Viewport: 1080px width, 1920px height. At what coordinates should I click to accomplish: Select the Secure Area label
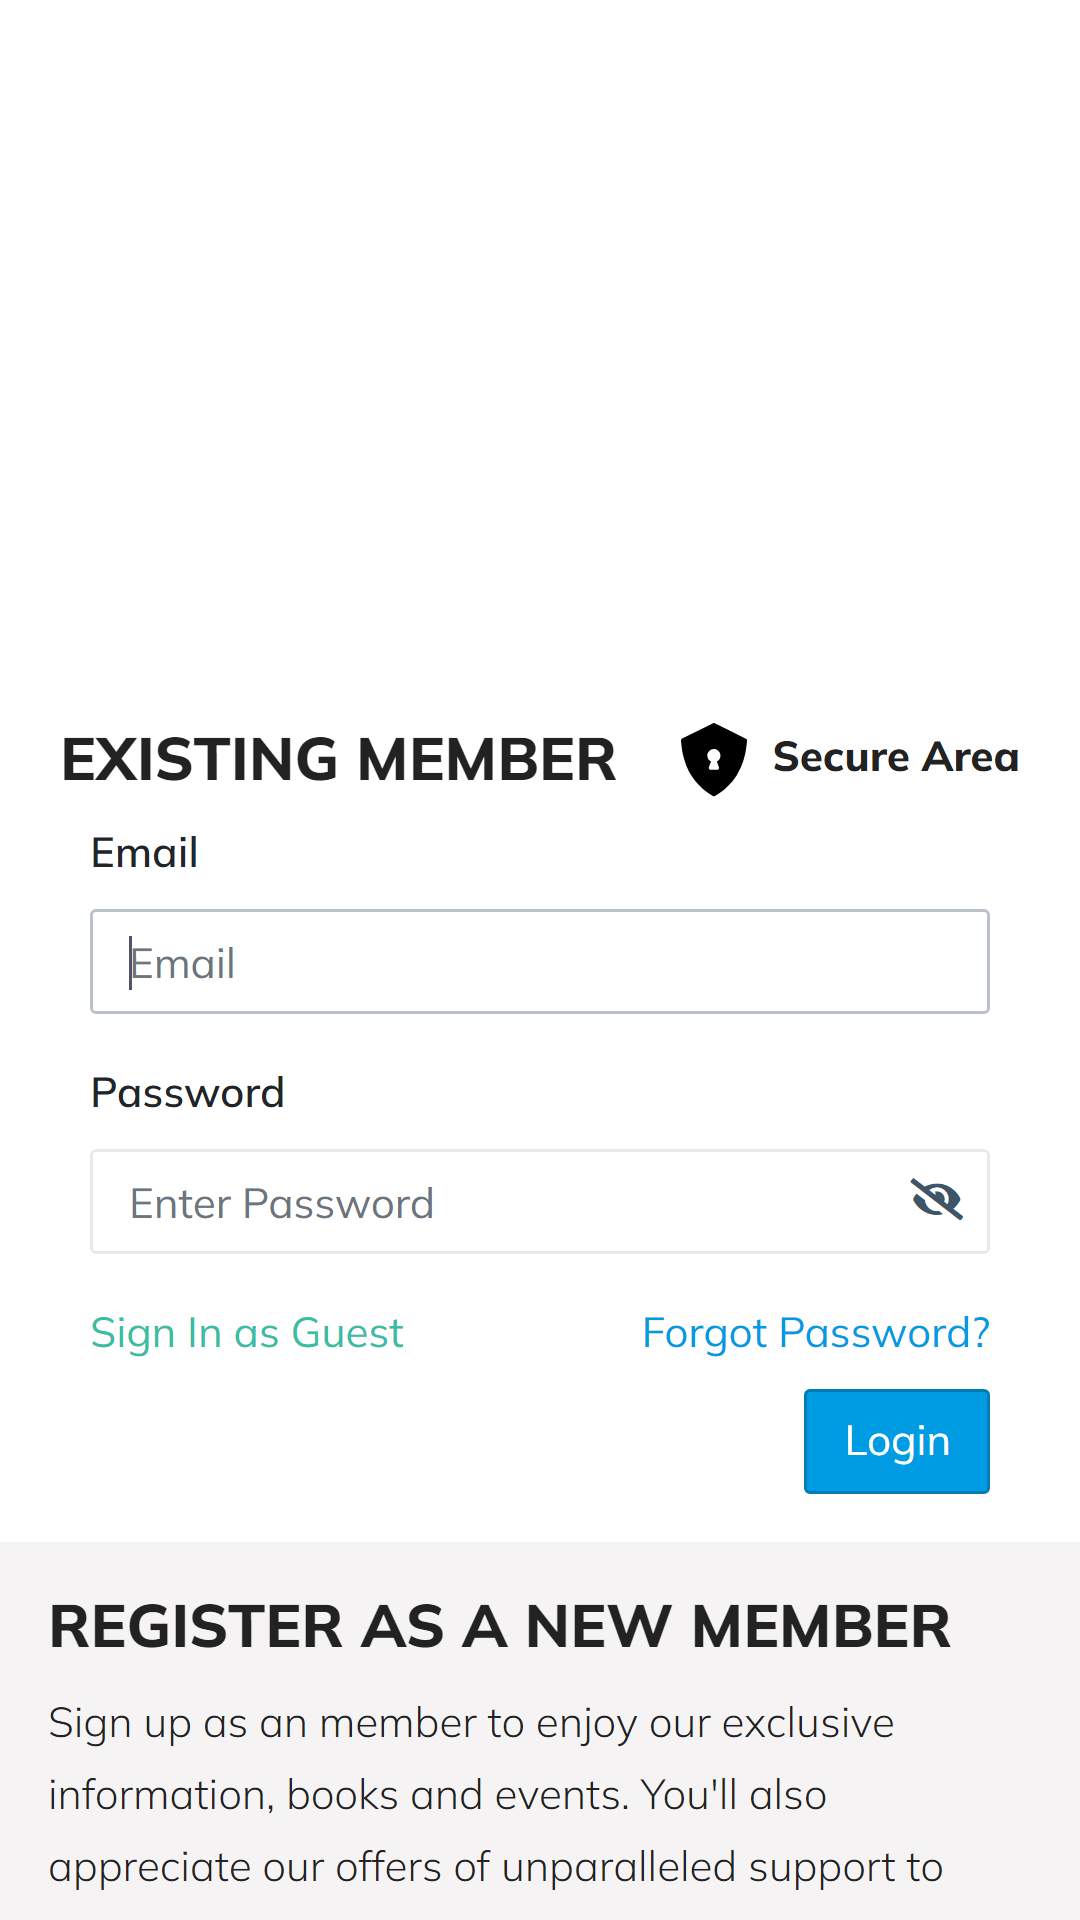pyautogui.click(x=896, y=757)
